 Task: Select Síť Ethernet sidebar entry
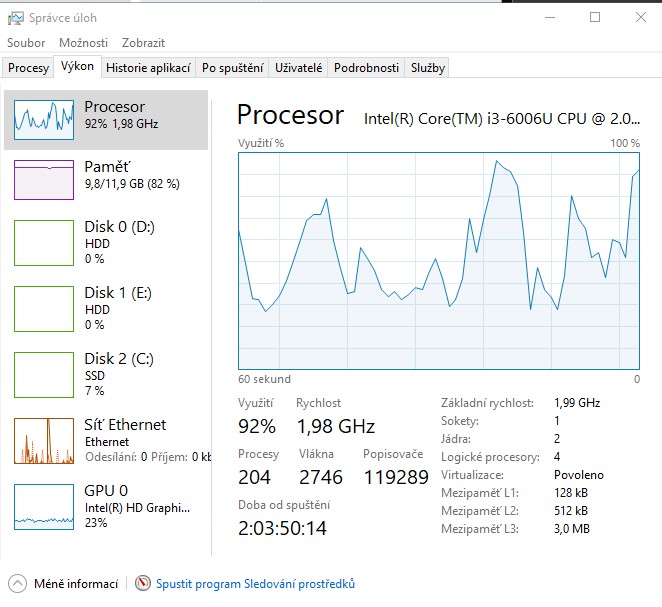click(106, 441)
